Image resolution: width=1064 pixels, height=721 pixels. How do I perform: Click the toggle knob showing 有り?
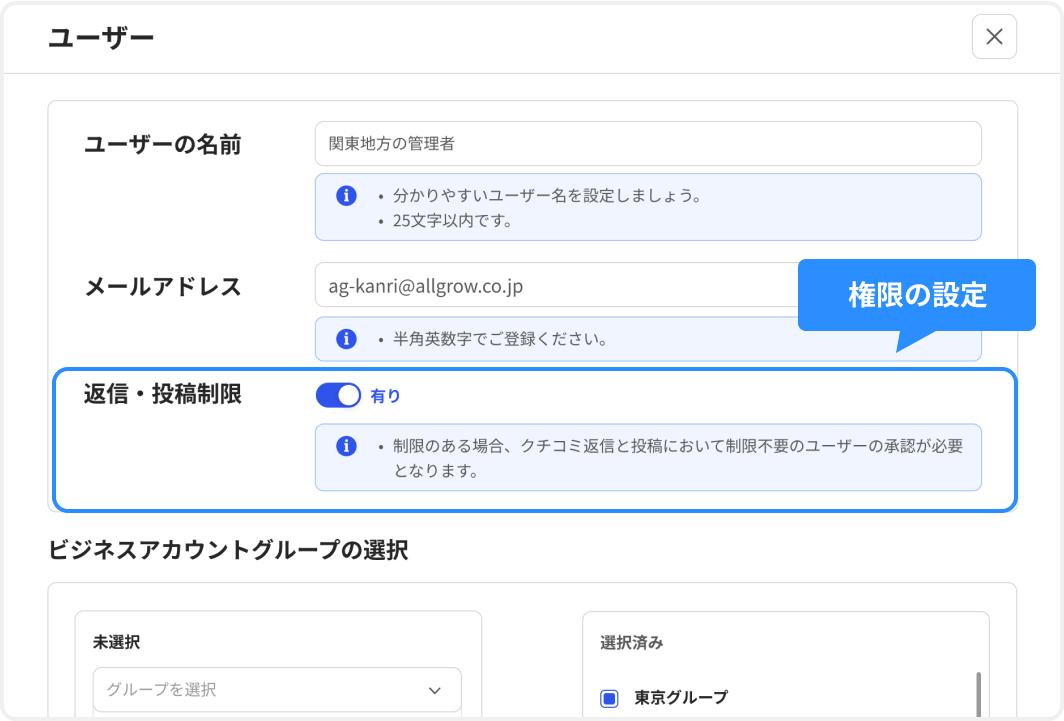[x=351, y=395]
